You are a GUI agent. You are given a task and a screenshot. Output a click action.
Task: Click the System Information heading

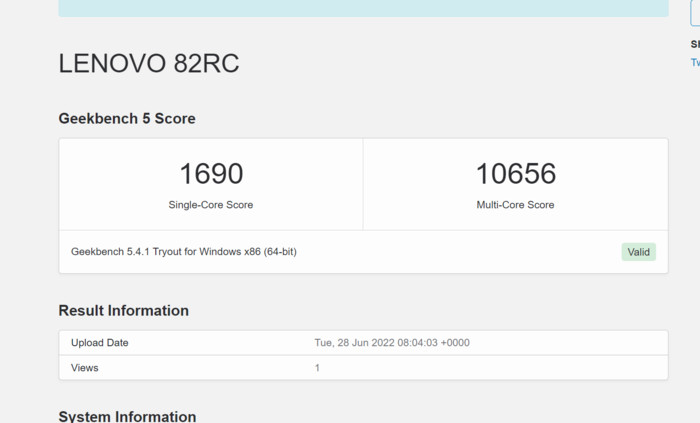pos(127,416)
